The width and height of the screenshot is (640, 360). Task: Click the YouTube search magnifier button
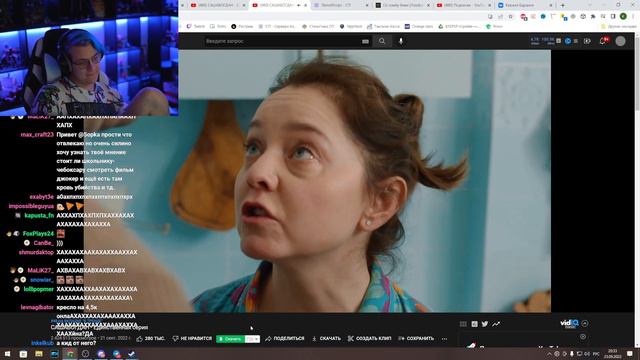(x=382, y=41)
